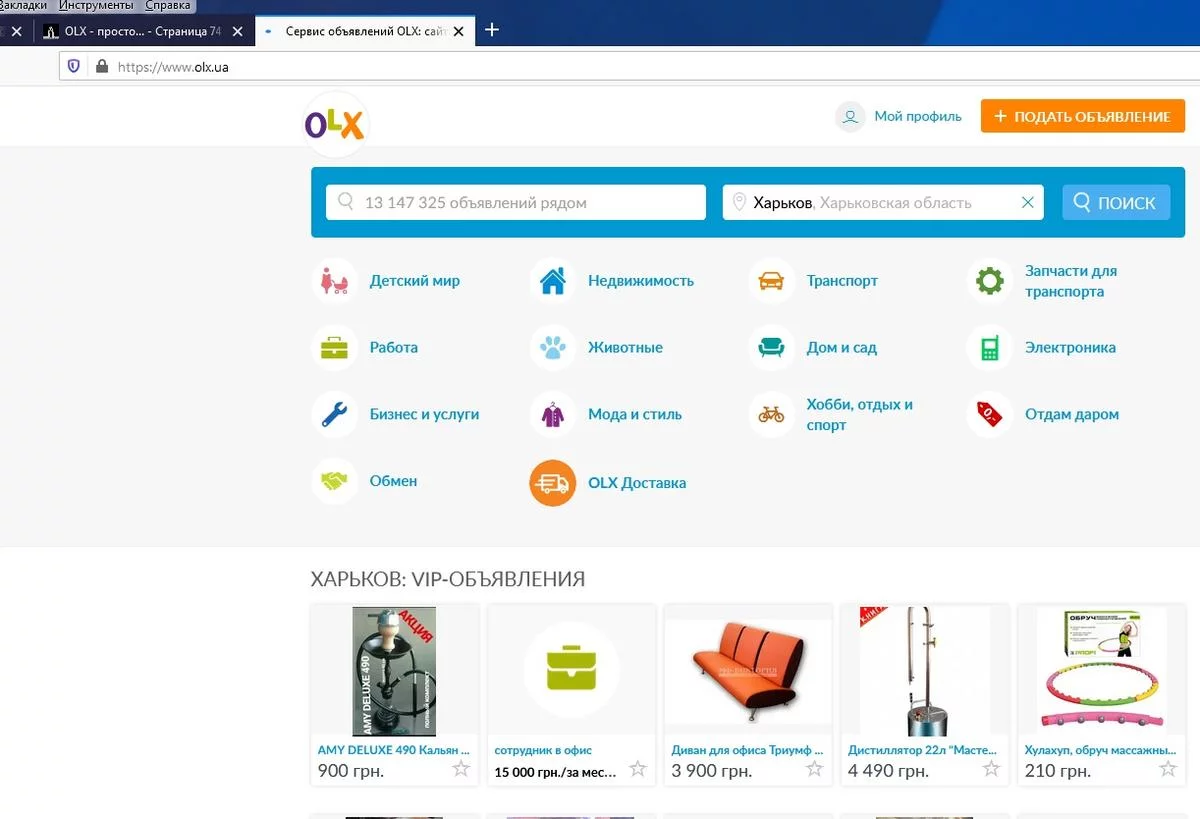This screenshot has width=1200, height=819.
Task: Click the 900 грн. price text
Action: [x=351, y=771]
